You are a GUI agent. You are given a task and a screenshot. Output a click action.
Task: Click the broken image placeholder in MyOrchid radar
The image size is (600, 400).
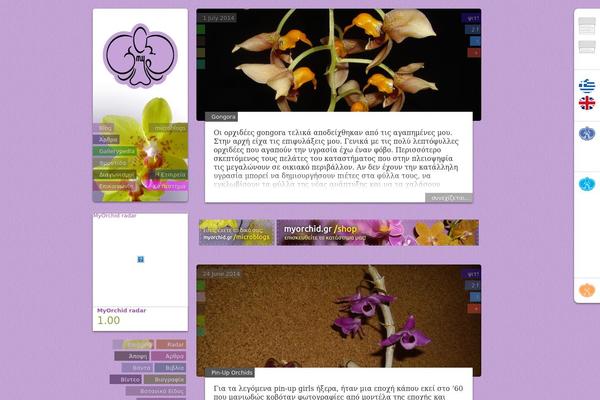(140, 260)
